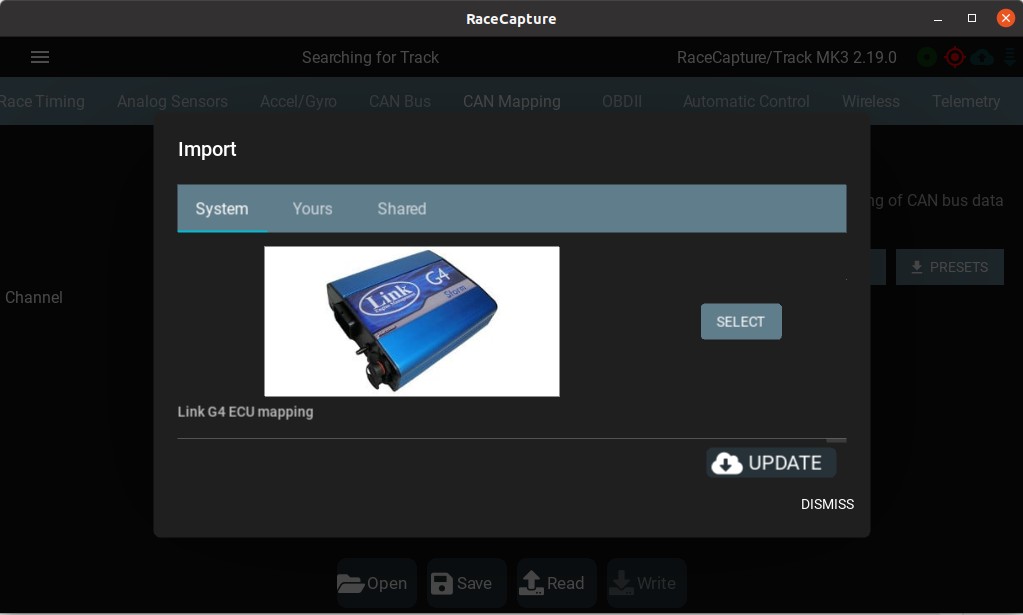Screen dimensions: 1023x615
Task: Open the Accel/Gyro section
Action: [298, 102]
